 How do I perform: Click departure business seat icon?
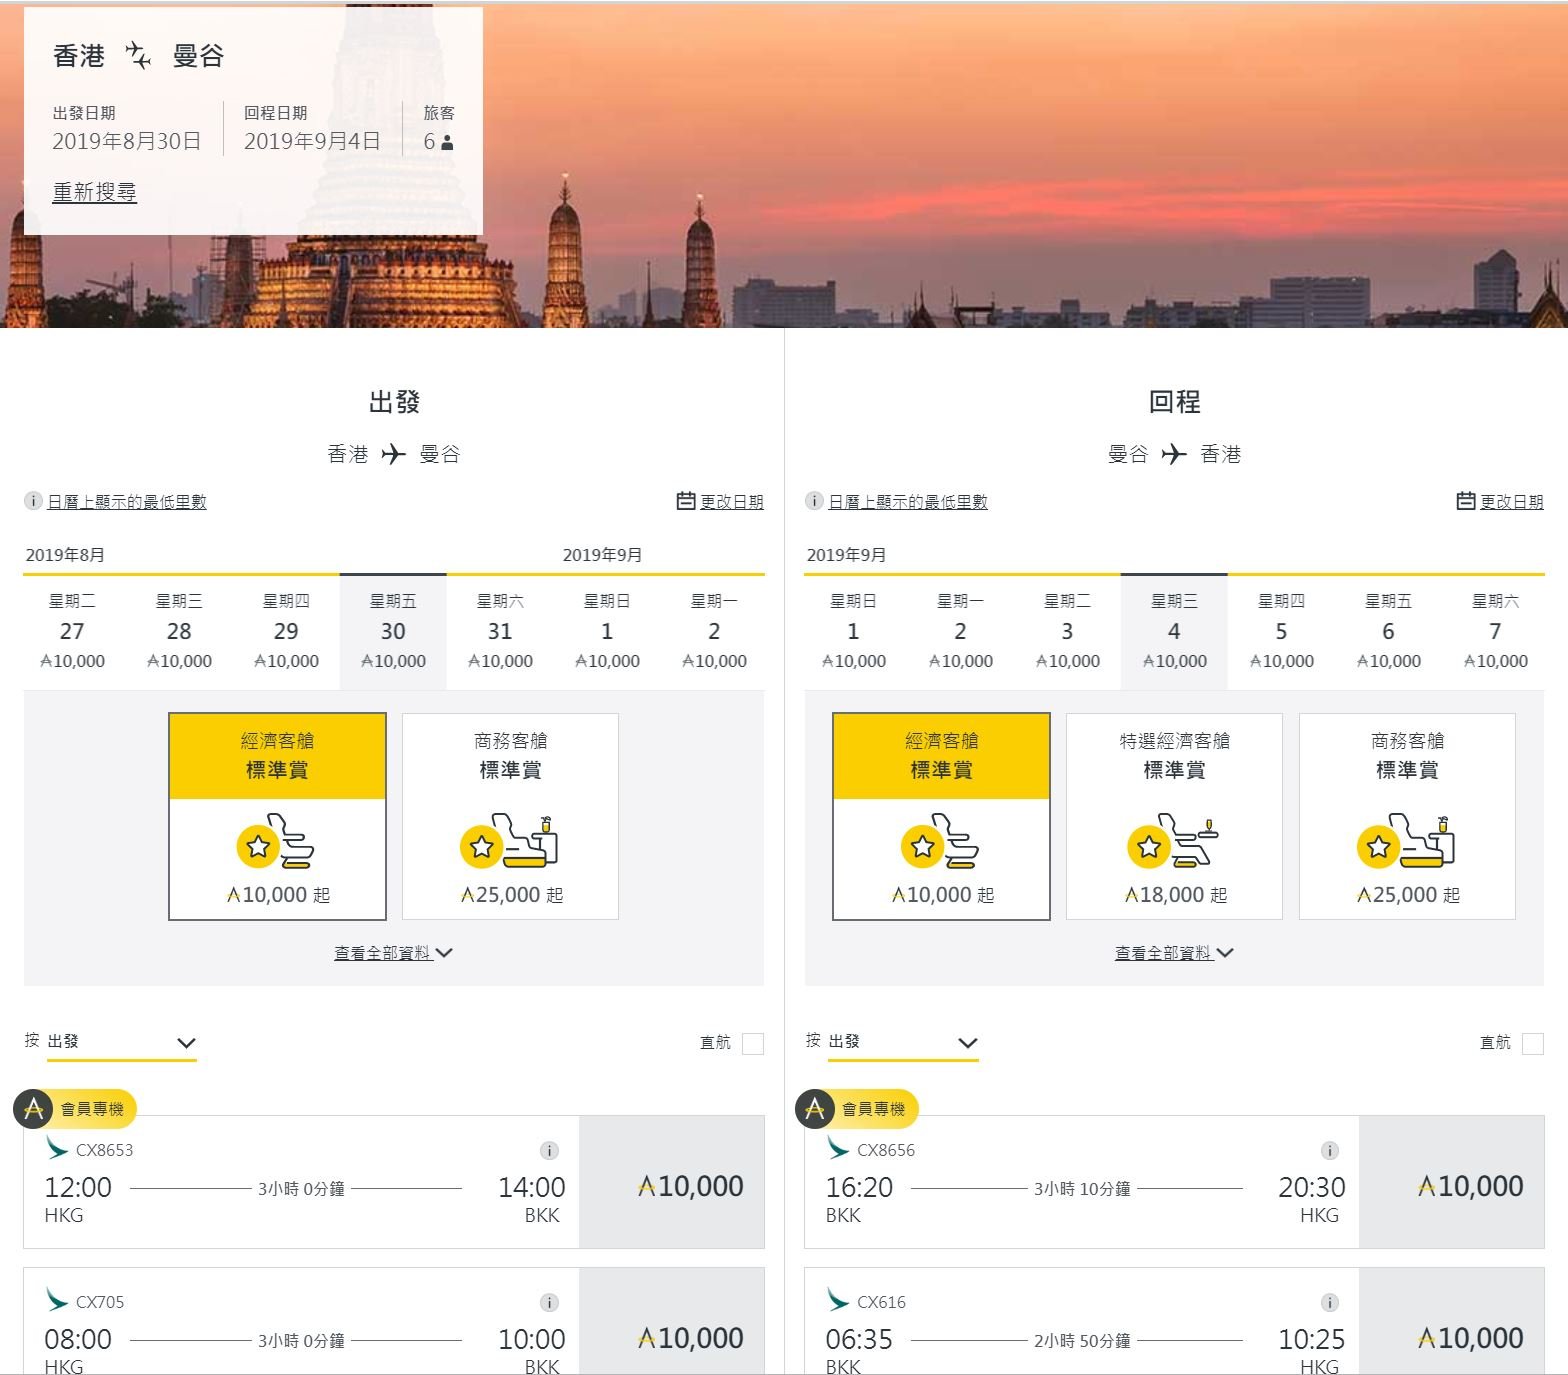(x=509, y=842)
